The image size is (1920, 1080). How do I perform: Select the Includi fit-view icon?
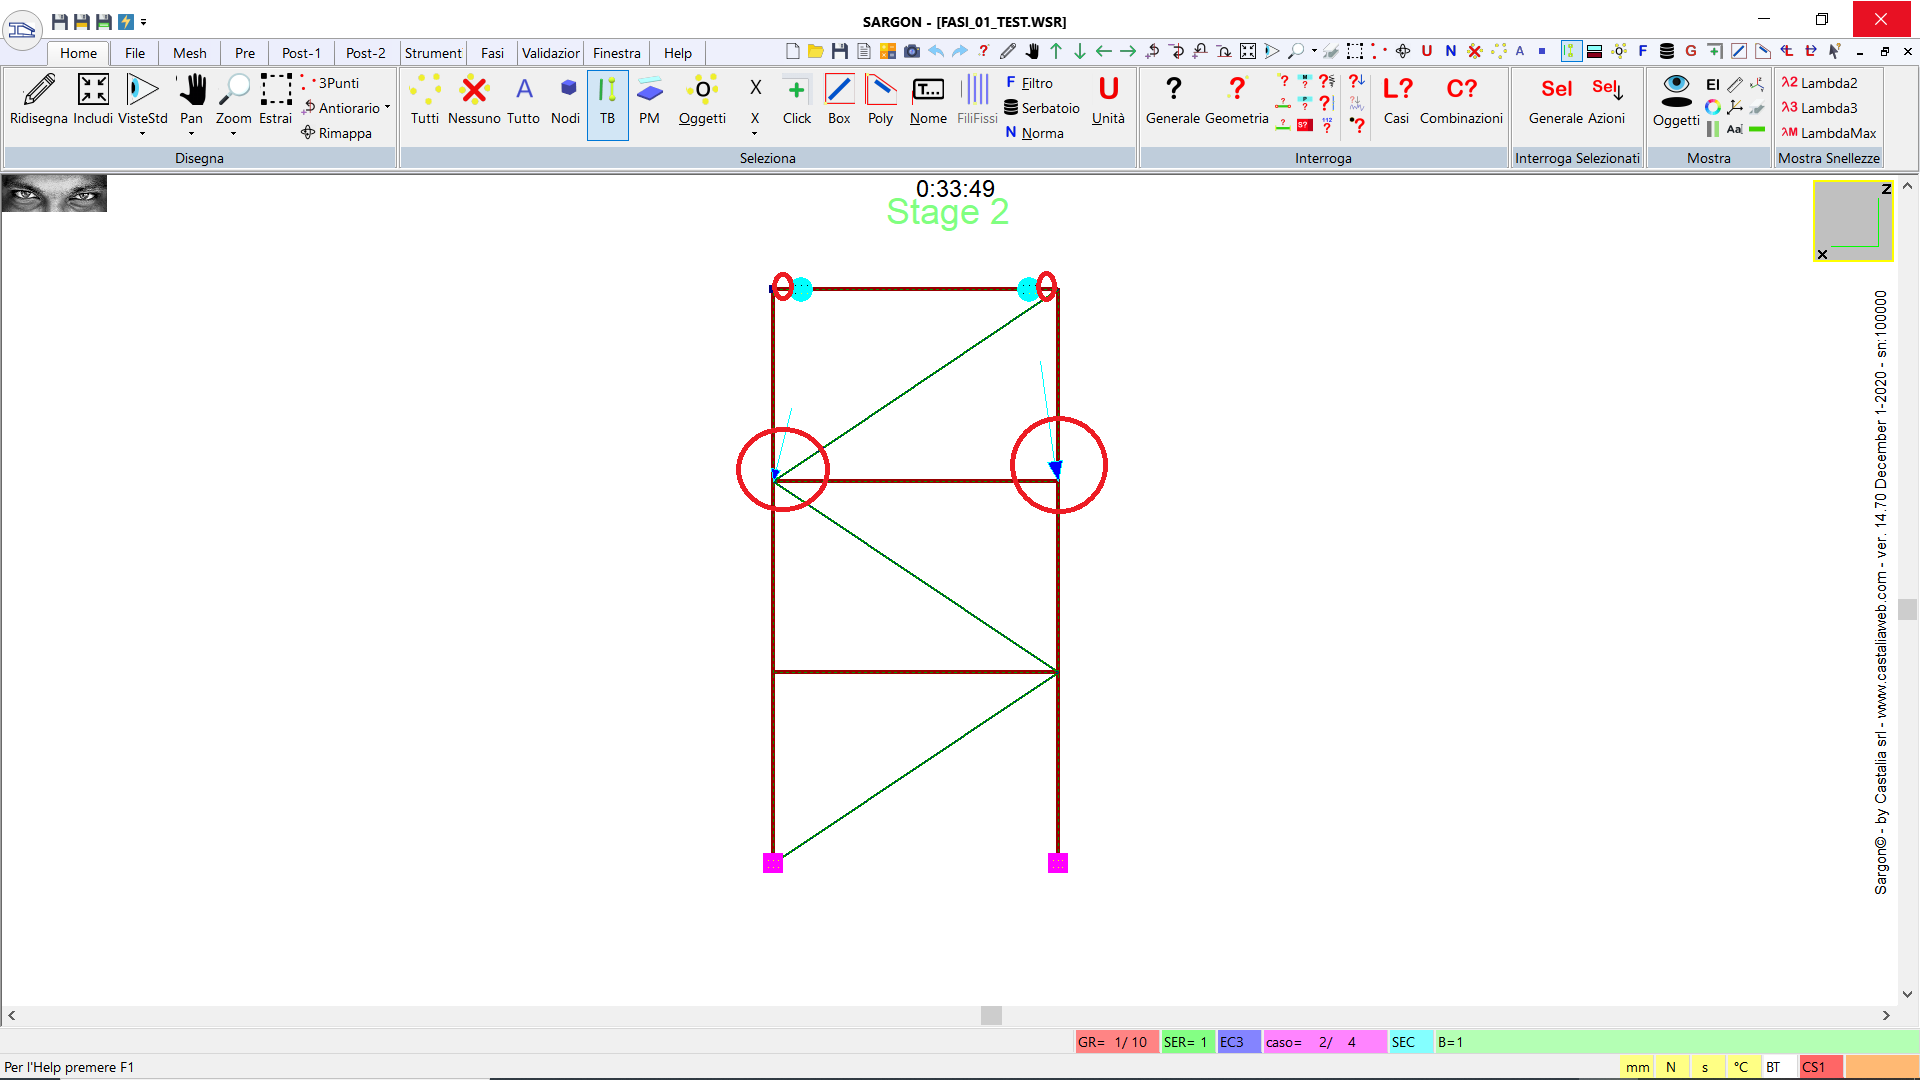coord(93,91)
